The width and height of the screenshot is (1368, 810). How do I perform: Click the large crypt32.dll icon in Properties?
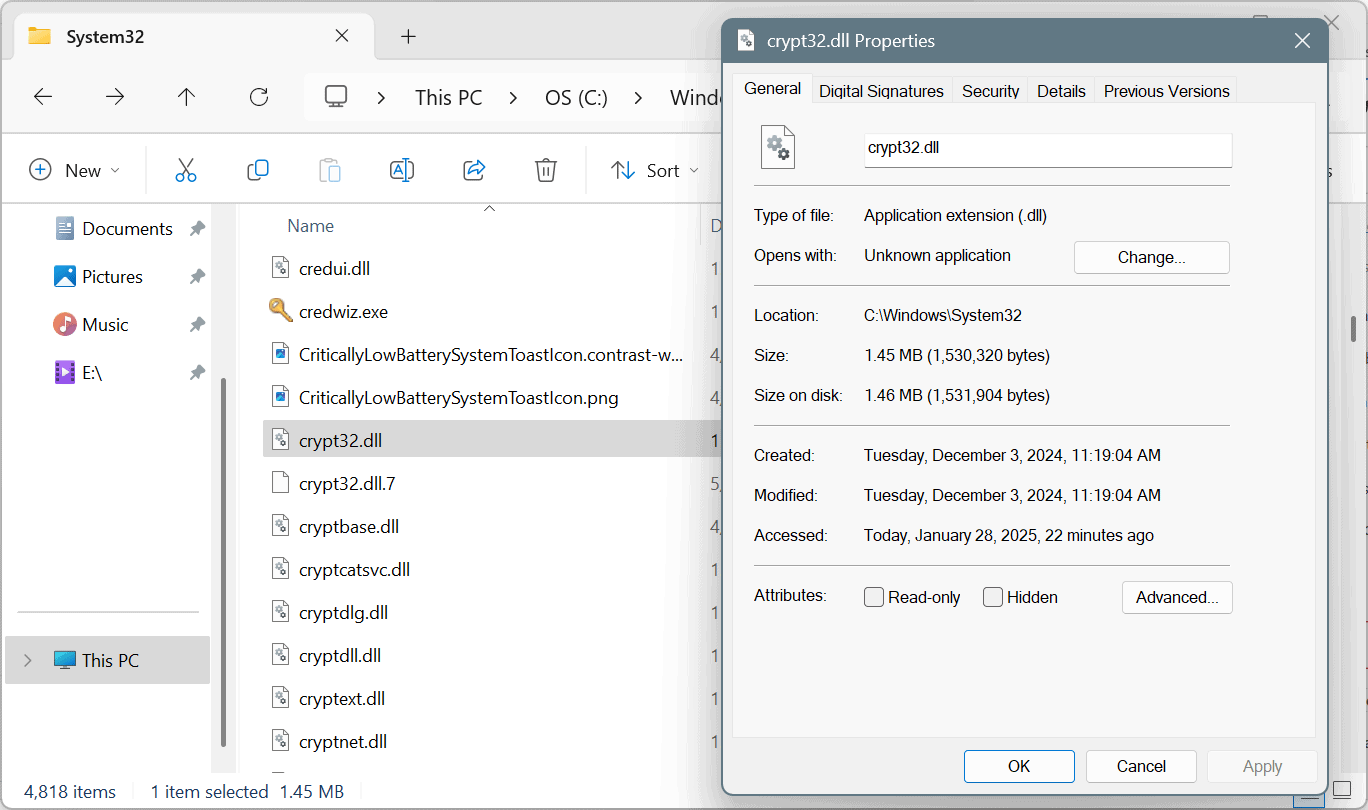pos(778,147)
